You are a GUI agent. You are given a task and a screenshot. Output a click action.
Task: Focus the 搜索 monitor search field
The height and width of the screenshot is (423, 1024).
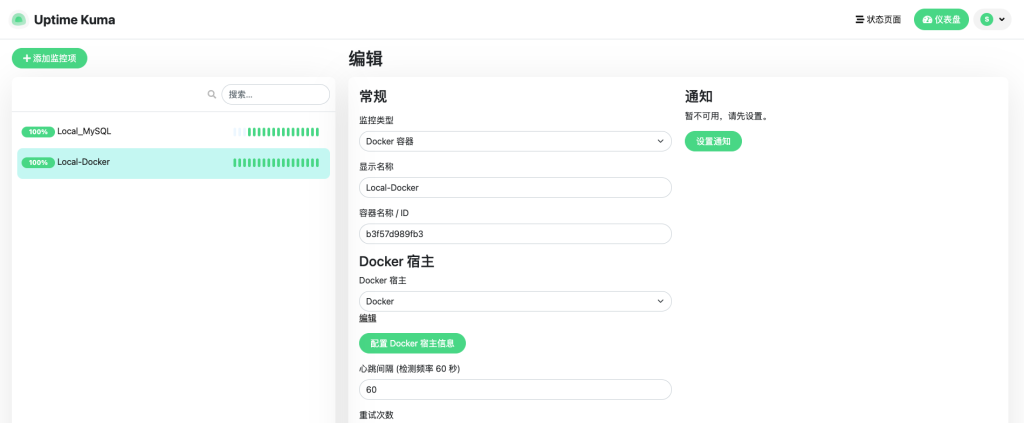tap(276, 94)
